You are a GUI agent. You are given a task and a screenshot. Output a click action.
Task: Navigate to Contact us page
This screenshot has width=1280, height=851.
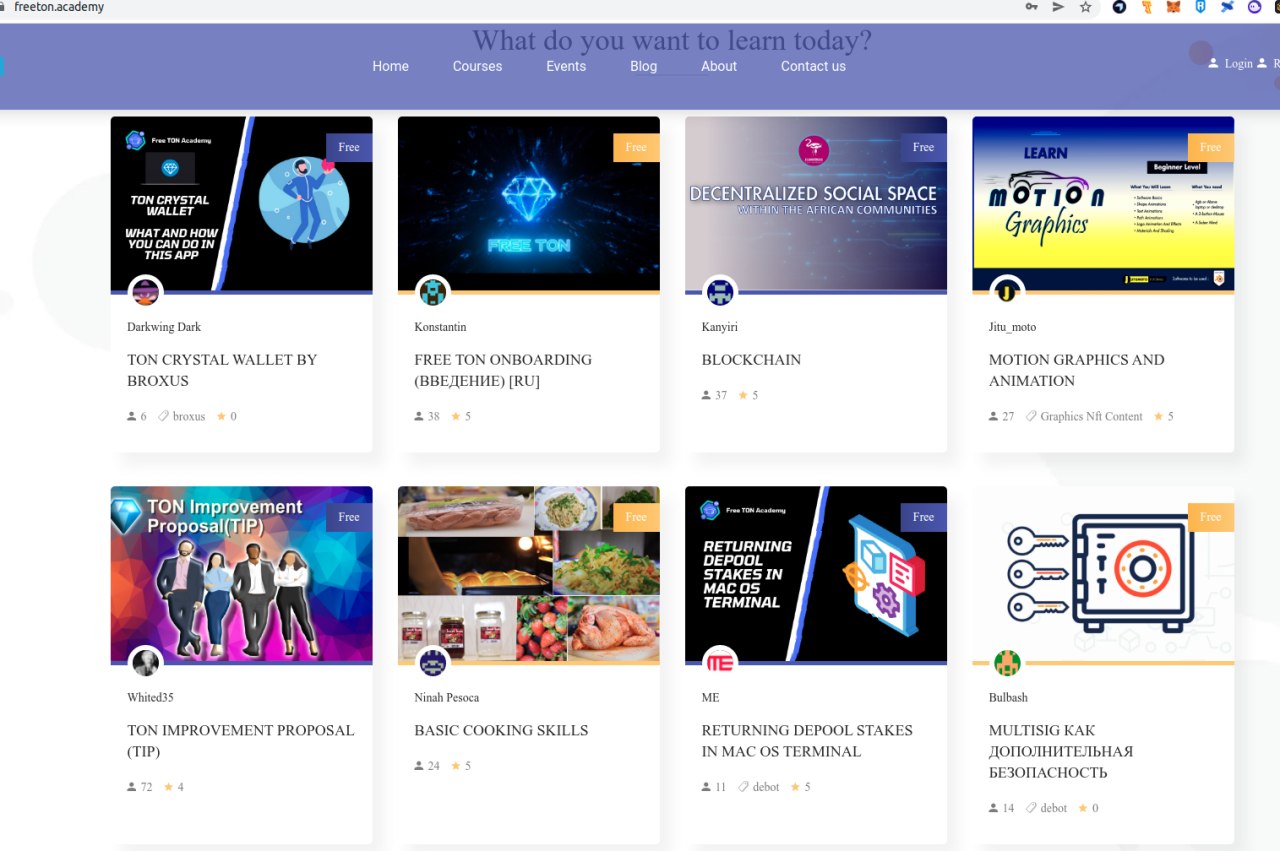click(813, 66)
